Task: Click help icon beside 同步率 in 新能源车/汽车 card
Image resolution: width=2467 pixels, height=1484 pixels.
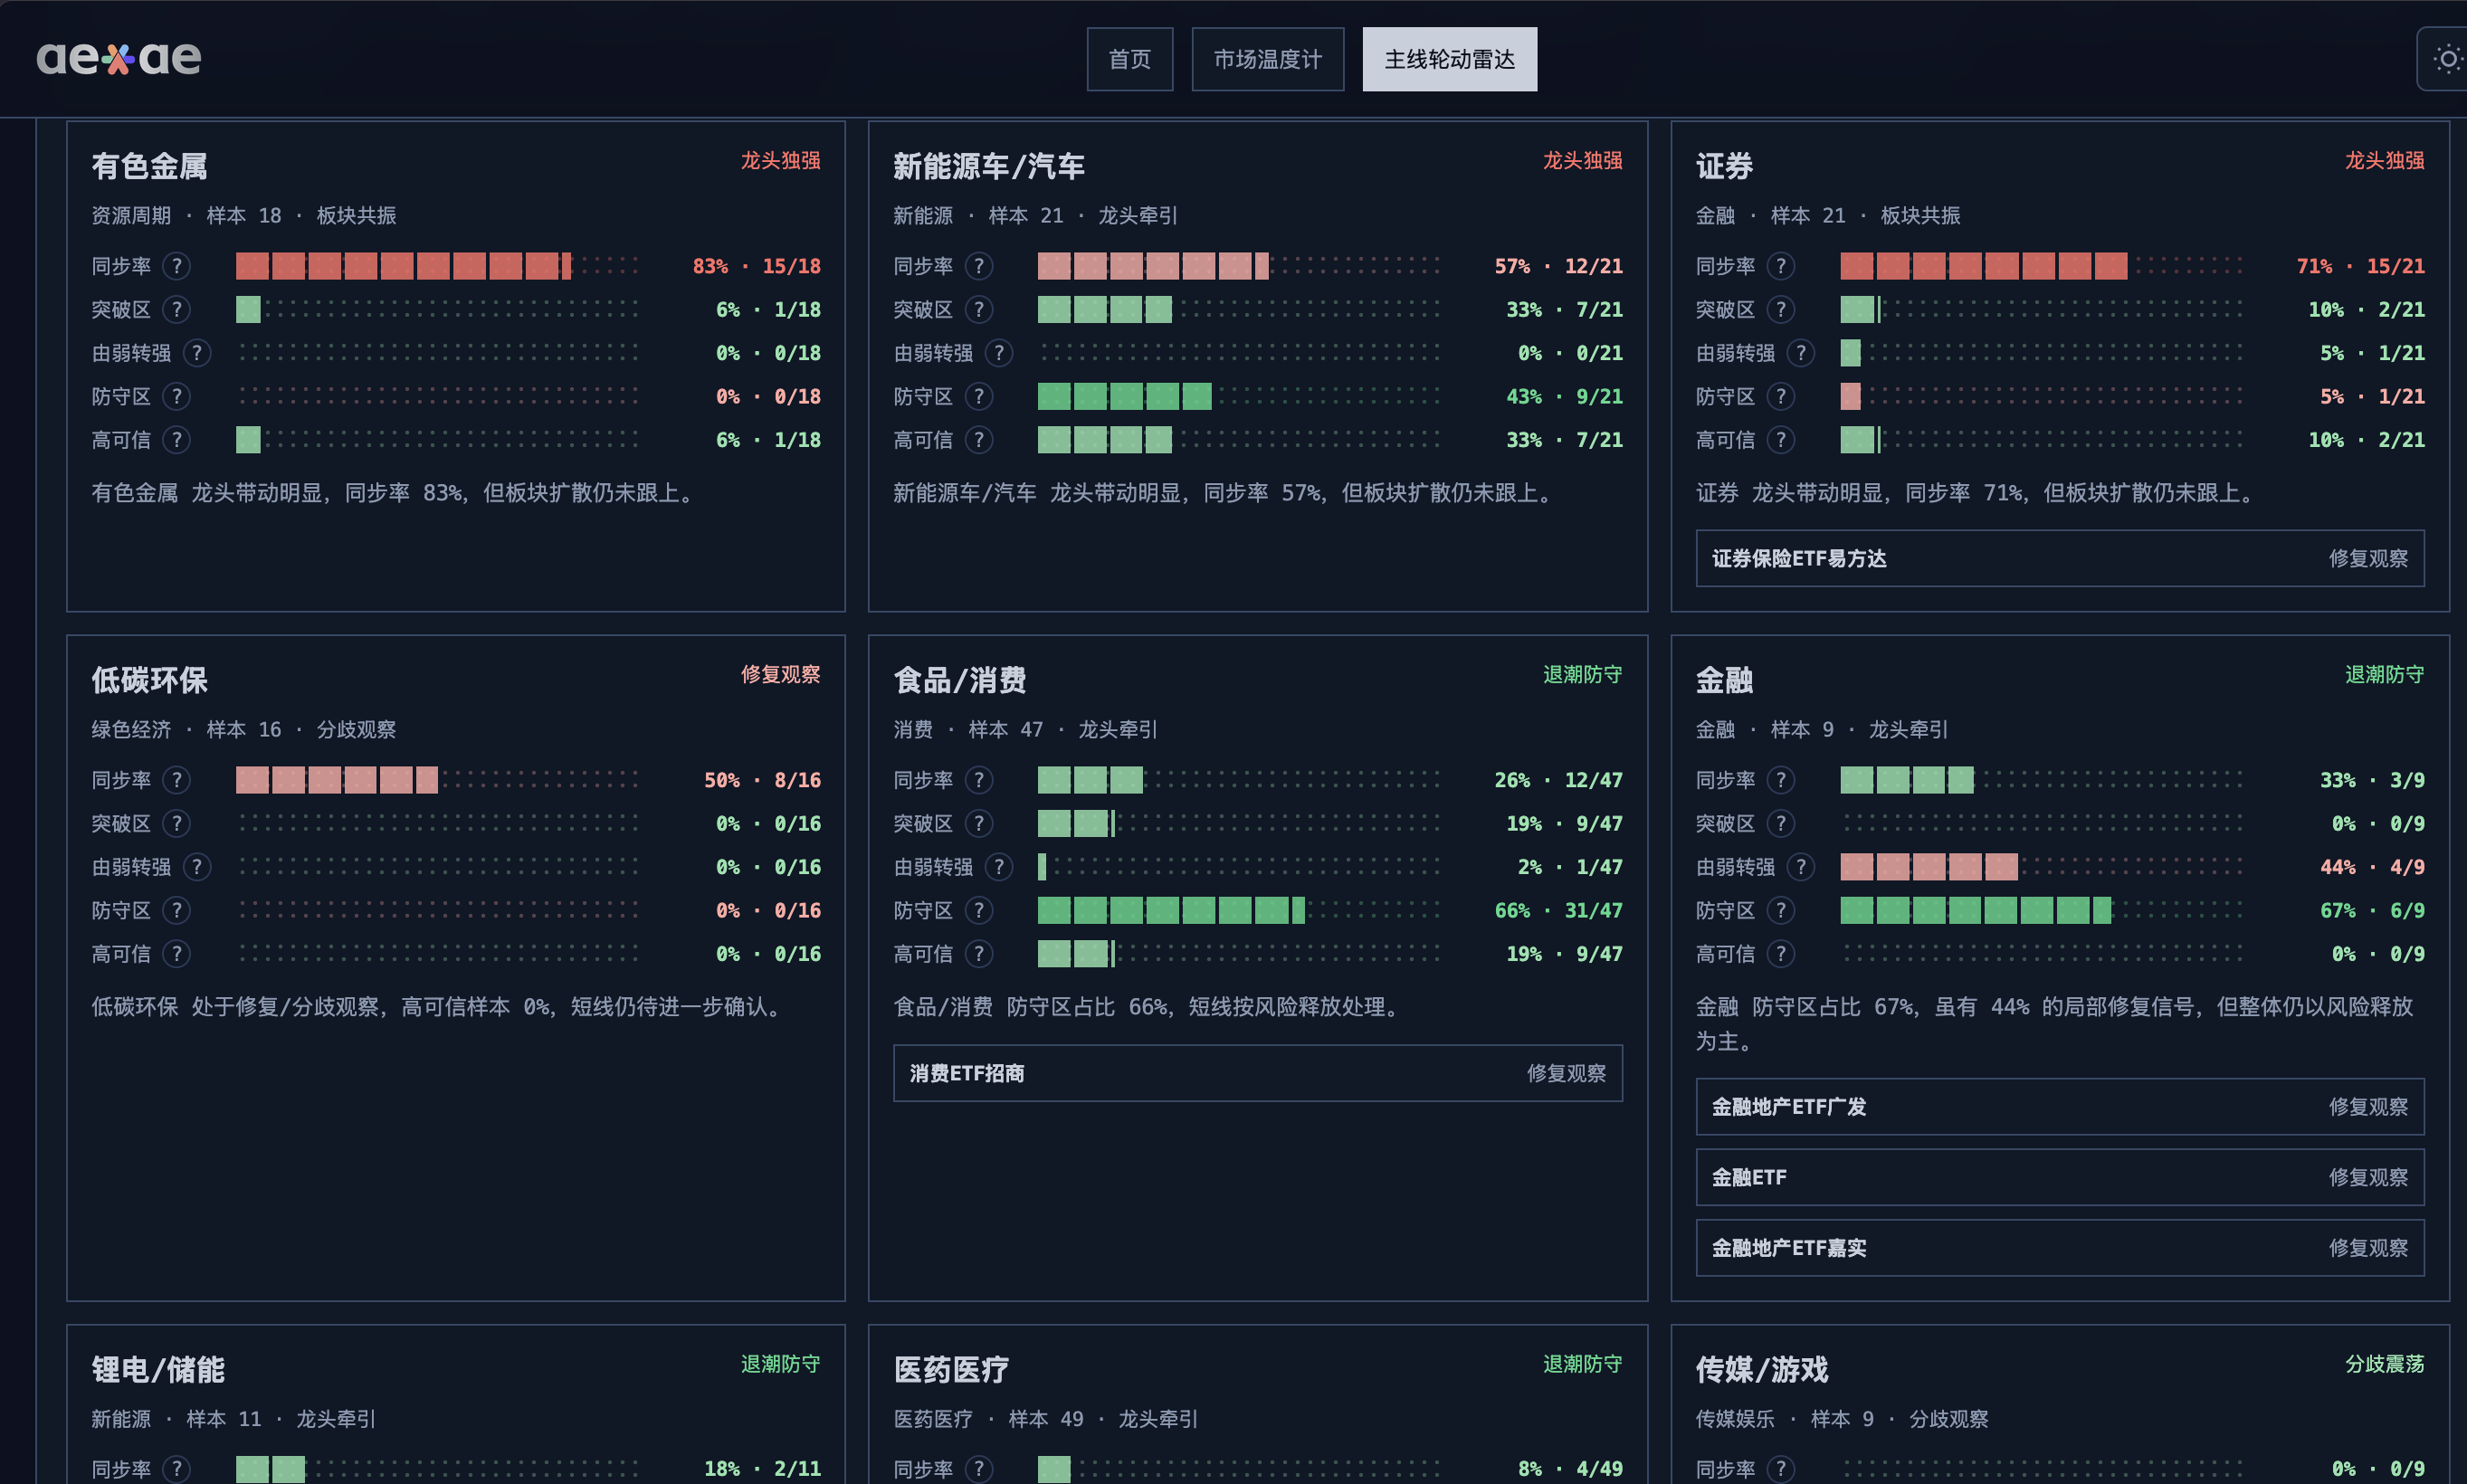Action: tap(979, 266)
